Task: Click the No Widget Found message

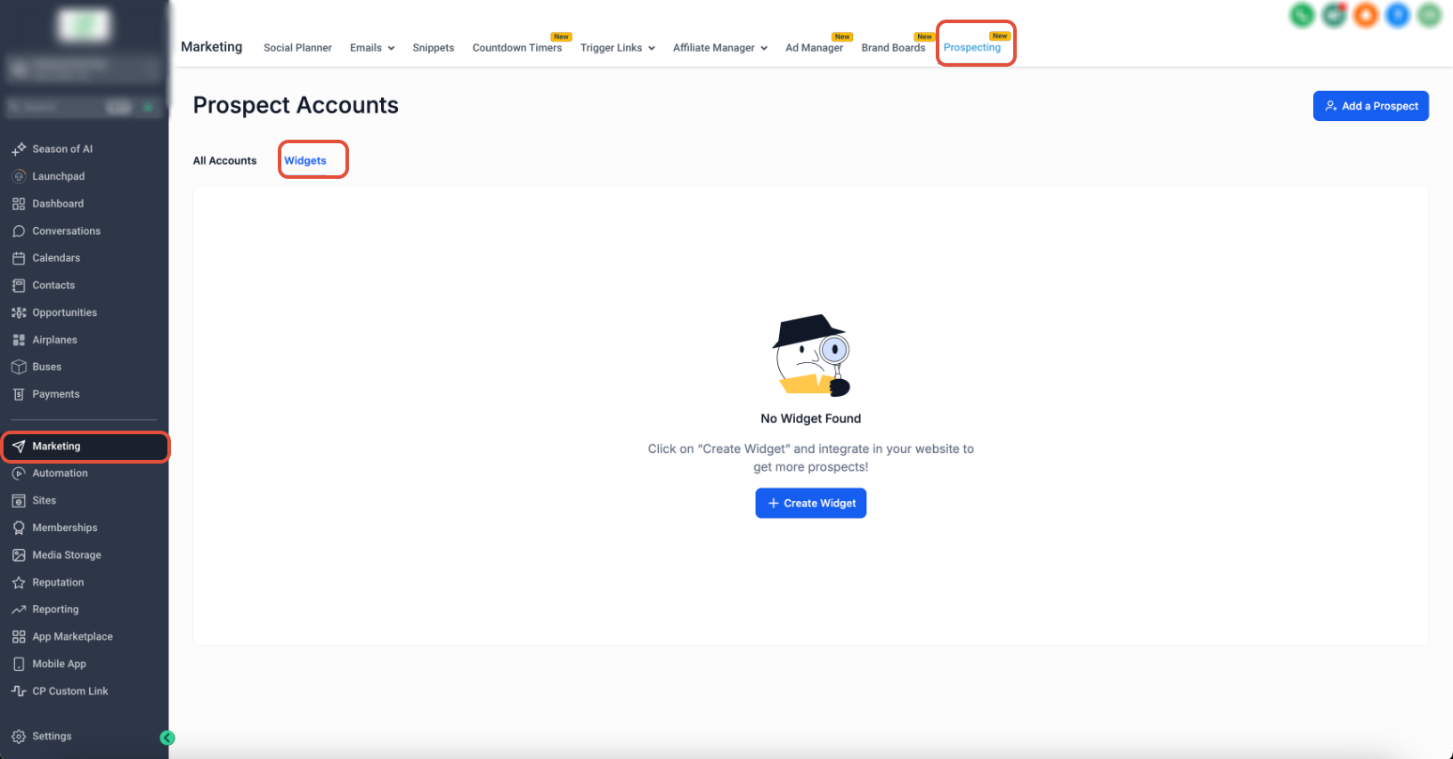Action: click(x=811, y=419)
